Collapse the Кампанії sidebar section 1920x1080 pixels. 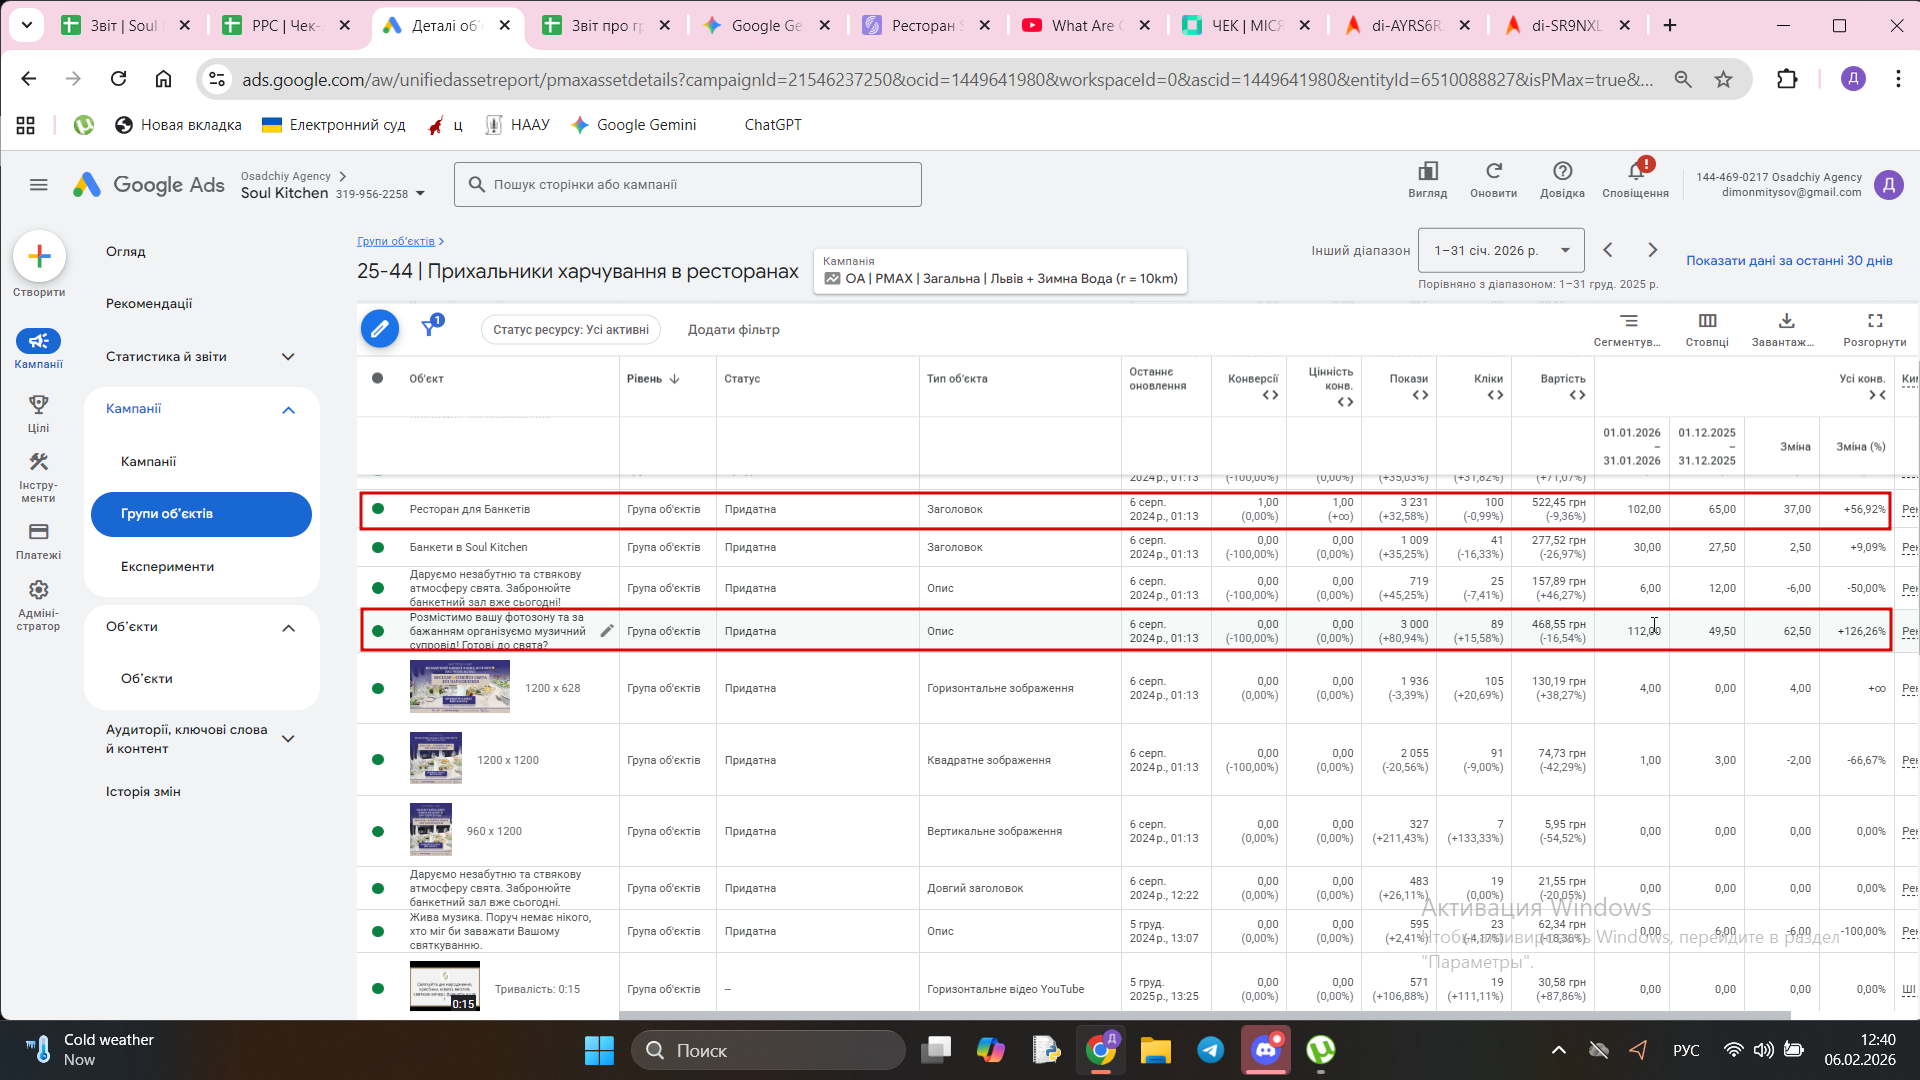click(288, 410)
